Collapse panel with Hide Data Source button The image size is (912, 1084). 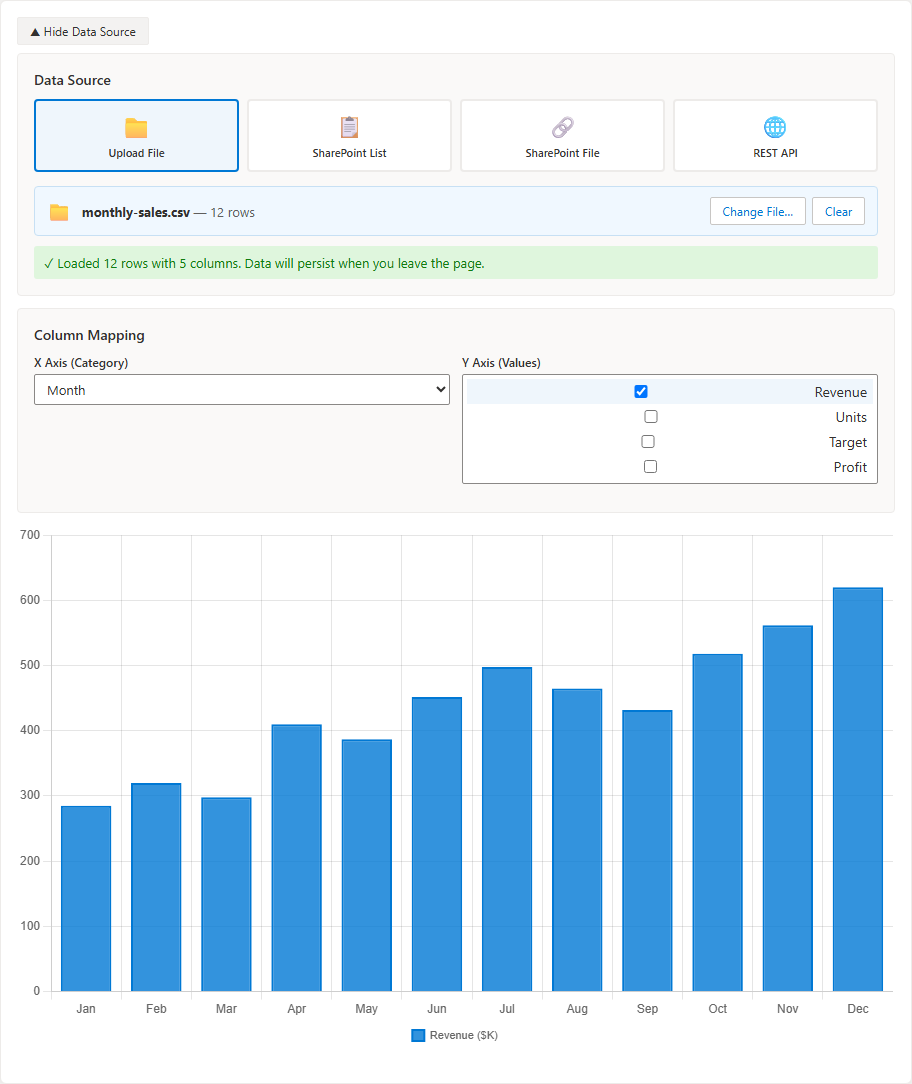coord(83,32)
